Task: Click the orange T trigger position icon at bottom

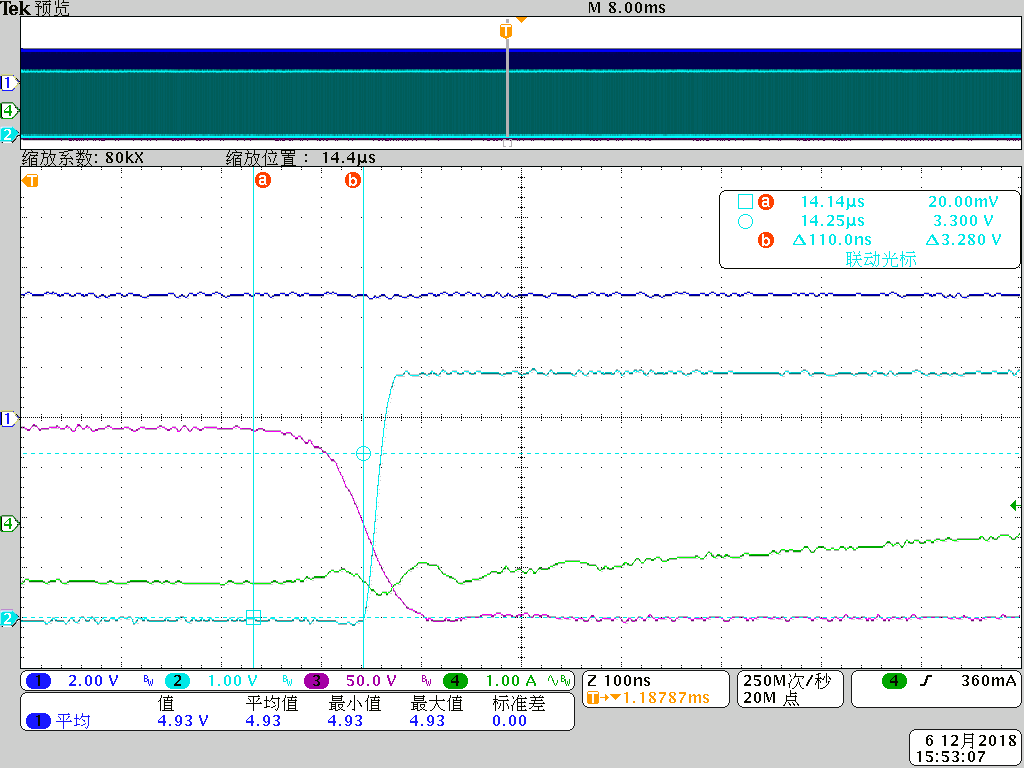Action: pos(592,698)
